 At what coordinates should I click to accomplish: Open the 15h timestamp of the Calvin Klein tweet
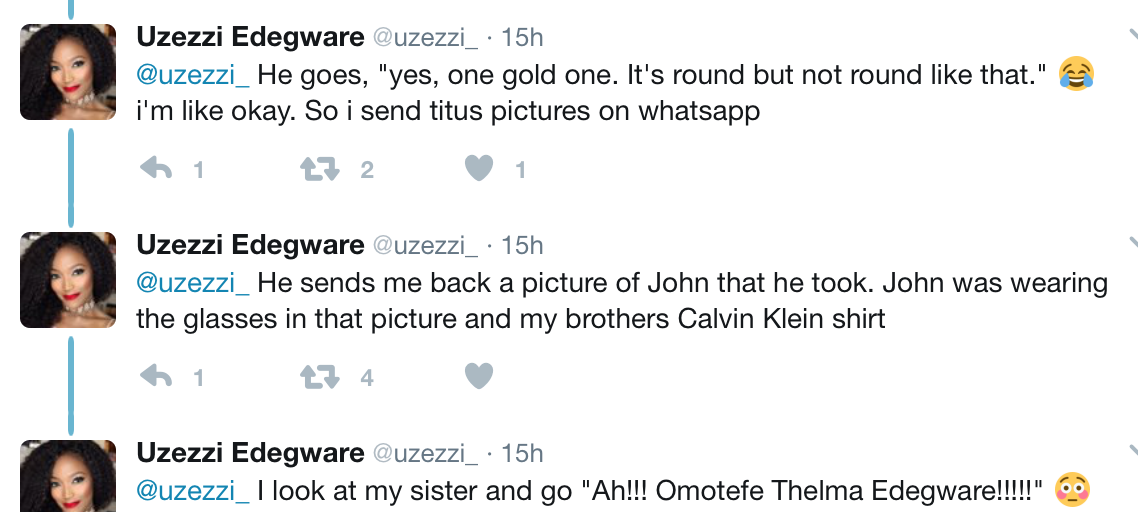pyautogui.click(x=522, y=245)
